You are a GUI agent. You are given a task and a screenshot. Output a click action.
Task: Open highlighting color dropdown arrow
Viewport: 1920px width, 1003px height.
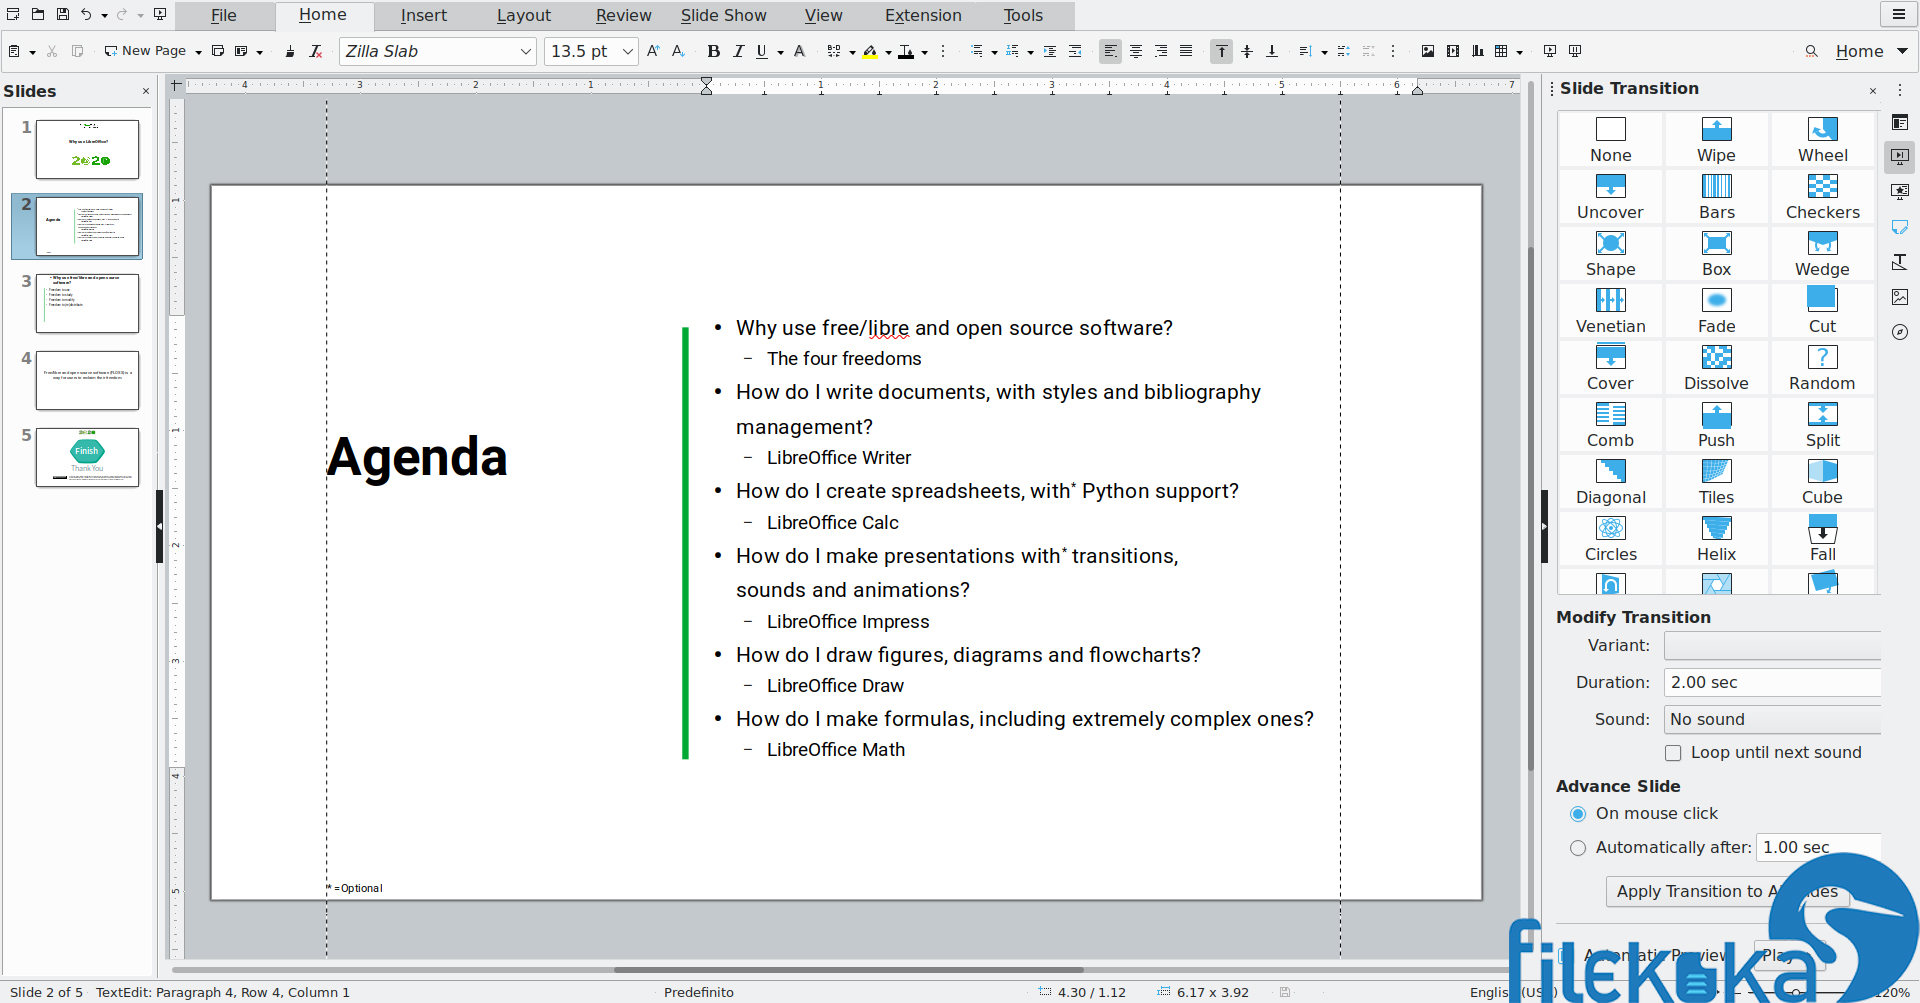point(887,52)
